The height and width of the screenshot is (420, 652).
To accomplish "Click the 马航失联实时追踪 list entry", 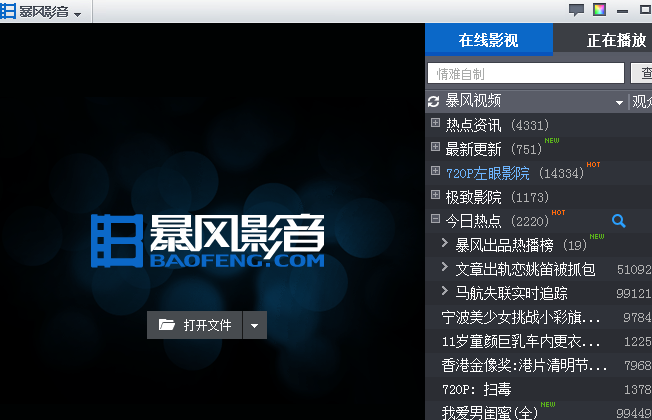I will 511,294.
